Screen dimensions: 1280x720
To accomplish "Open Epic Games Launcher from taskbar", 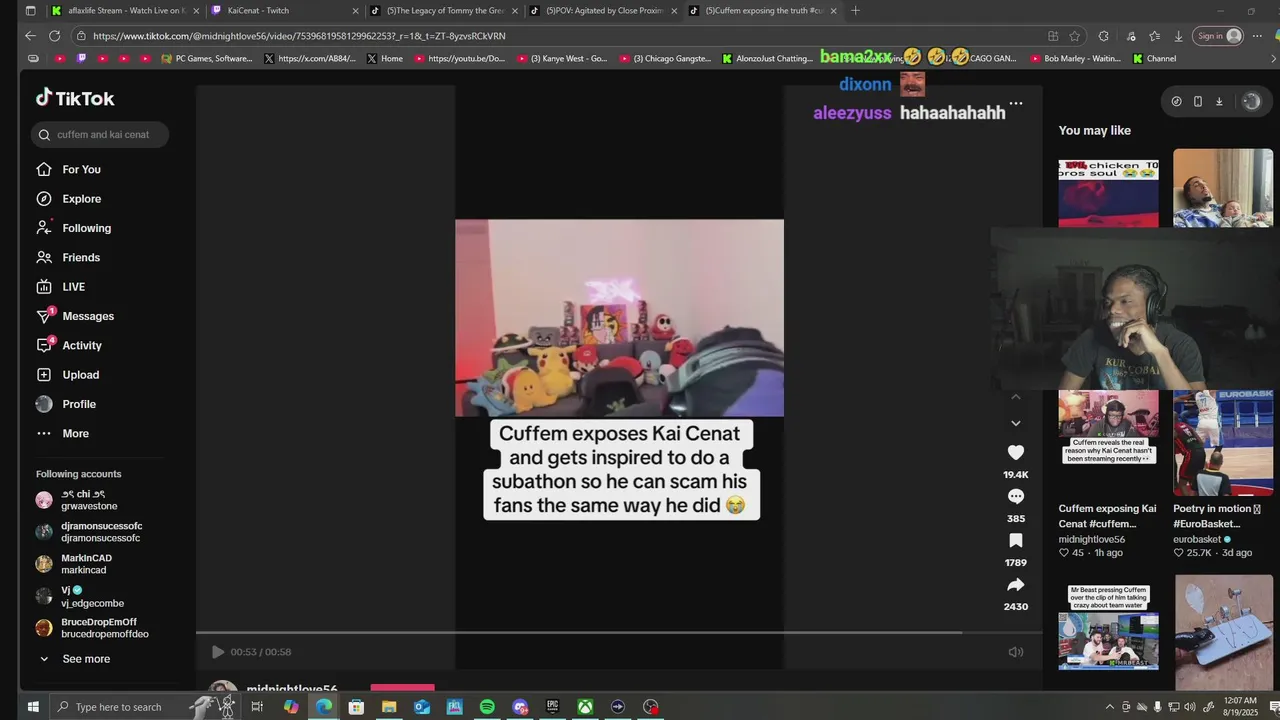I will pos(552,707).
